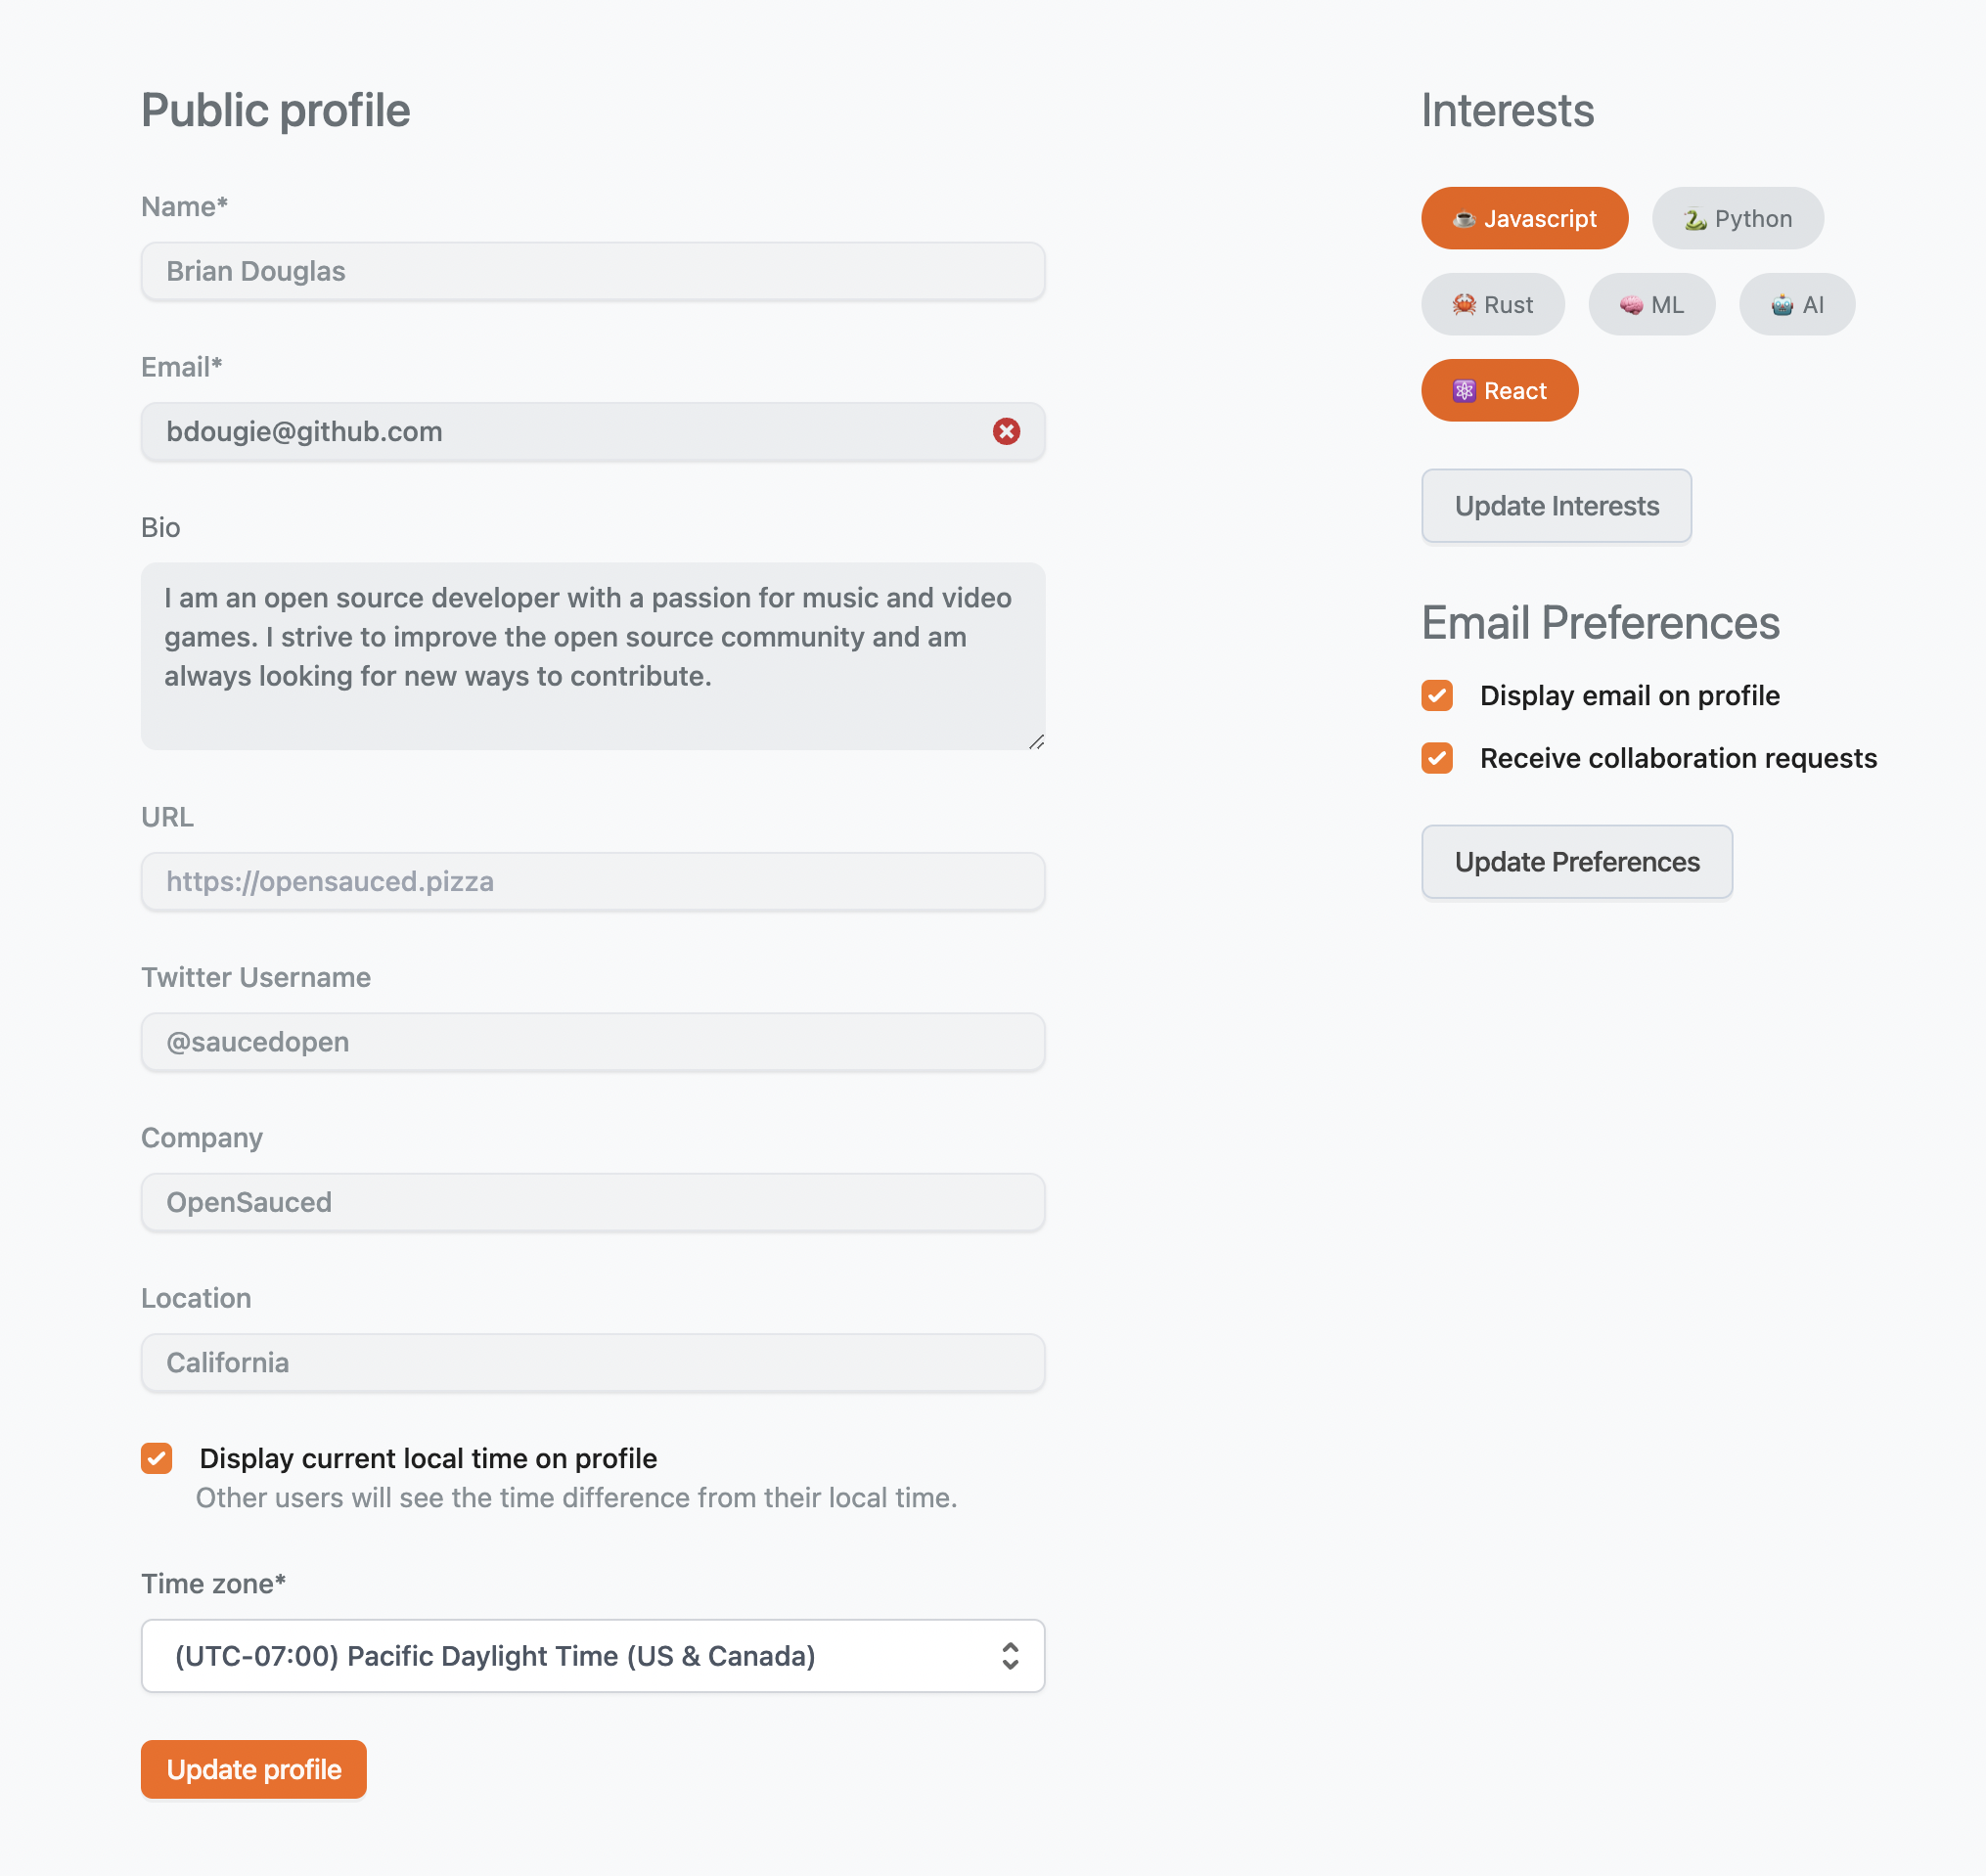Image resolution: width=1986 pixels, height=1876 pixels.
Task: Click the Twitter Username field
Action: coord(592,1042)
